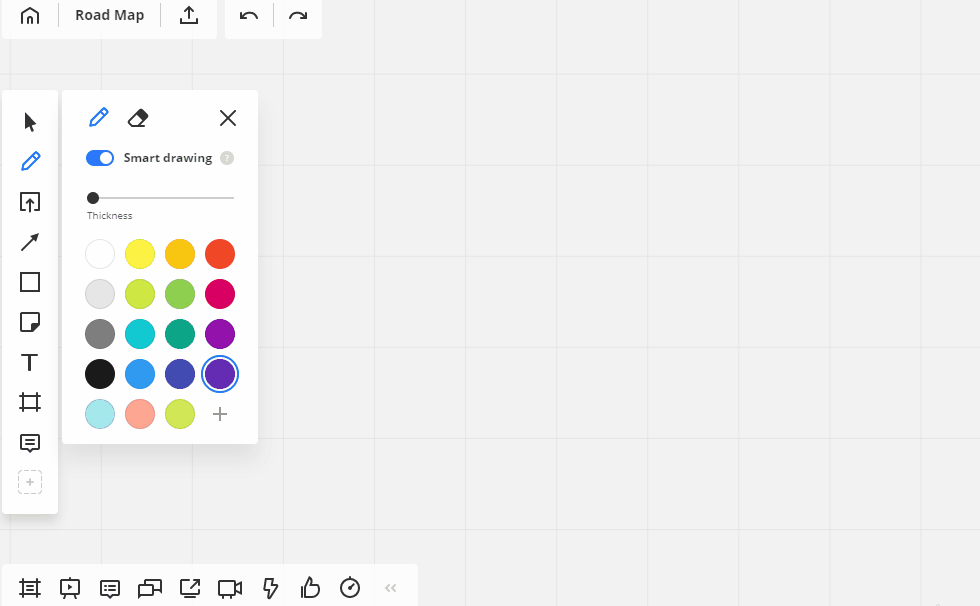The height and width of the screenshot is (606, 980).
Task: Pick the dark gray color swatch
Action: 100,334
